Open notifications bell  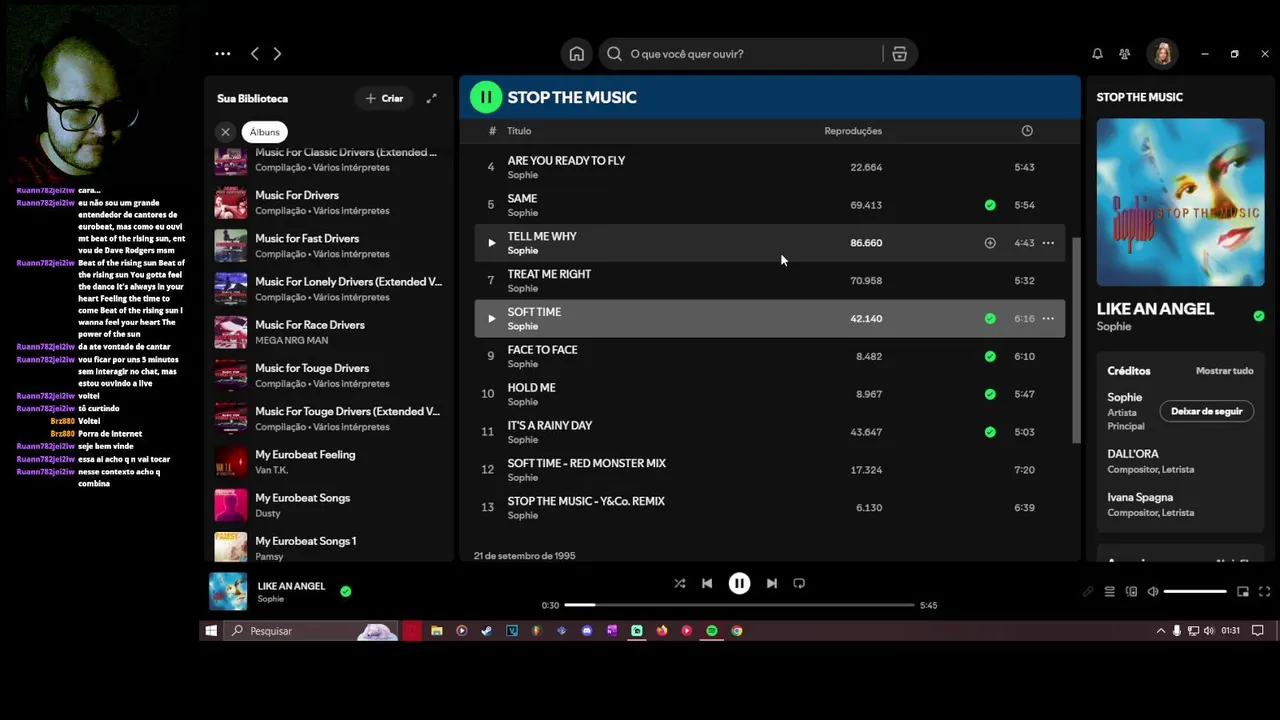tap(1097, 54)
